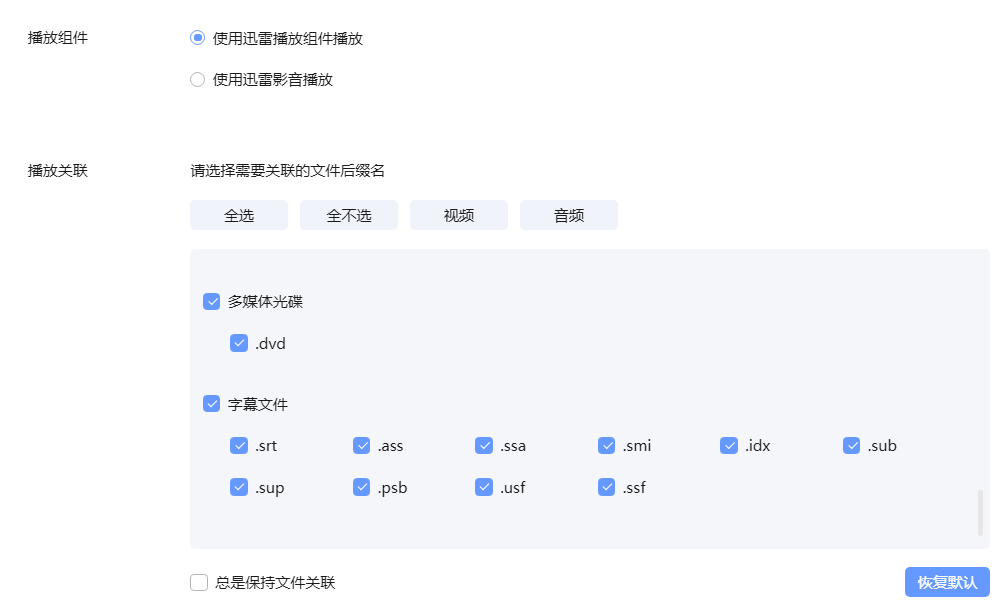The image size is (1004, 613).
Task: Toggle the .sup checkbox
Action: coord(239,487)
